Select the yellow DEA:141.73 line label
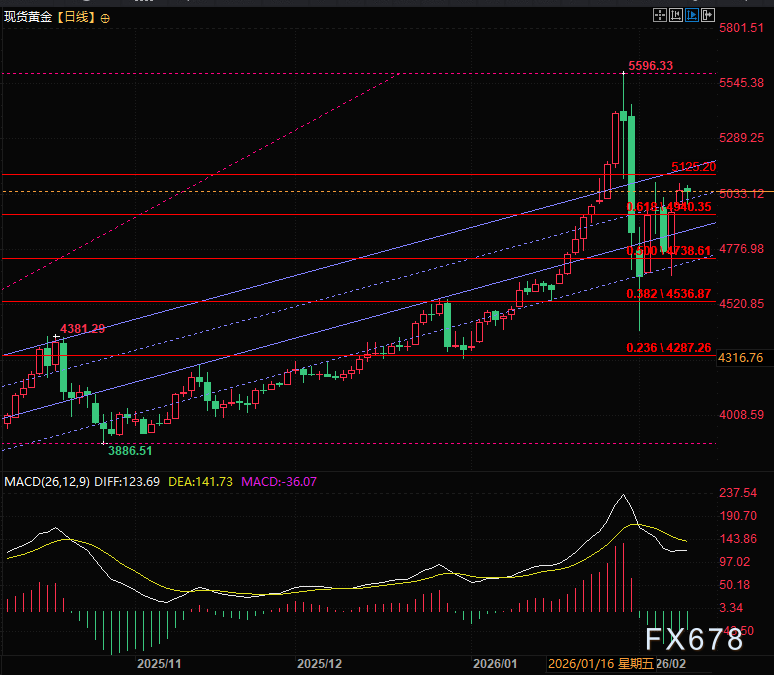 (200, 481)
